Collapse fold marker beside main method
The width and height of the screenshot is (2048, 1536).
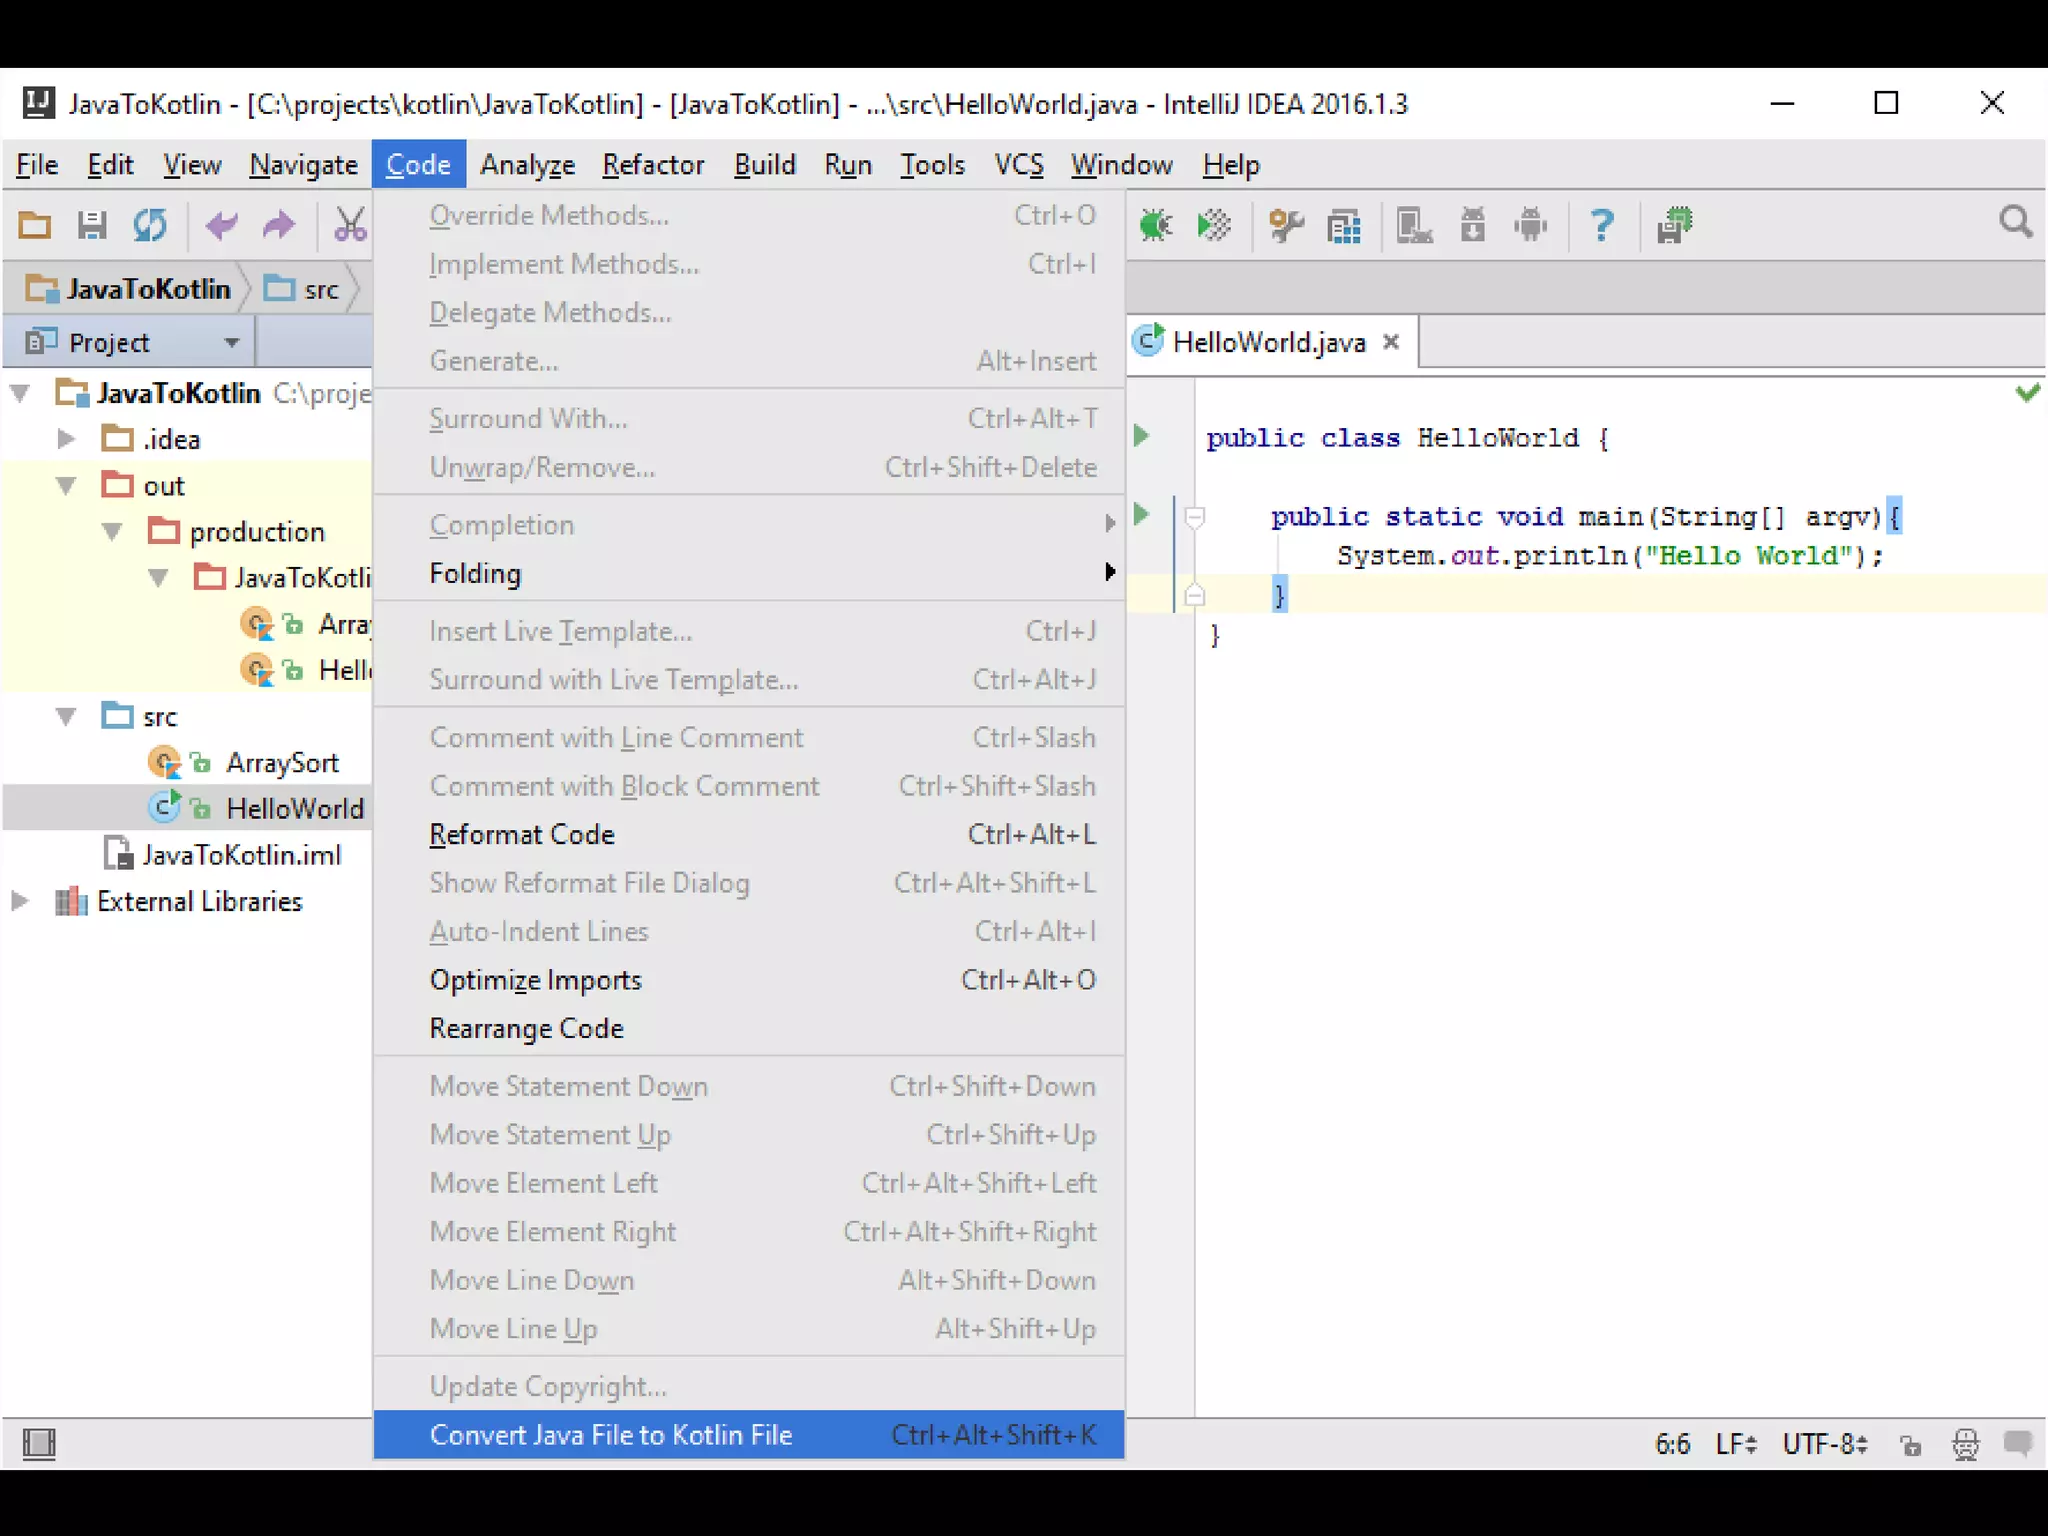coord(1194,517)
